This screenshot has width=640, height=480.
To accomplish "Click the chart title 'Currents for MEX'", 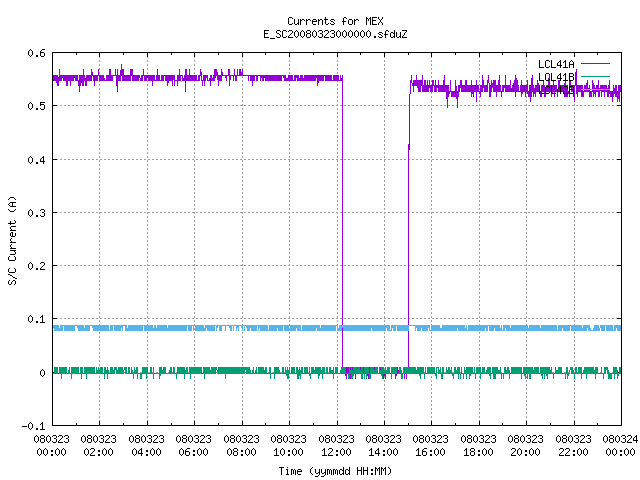I will [x=335, y=21].
